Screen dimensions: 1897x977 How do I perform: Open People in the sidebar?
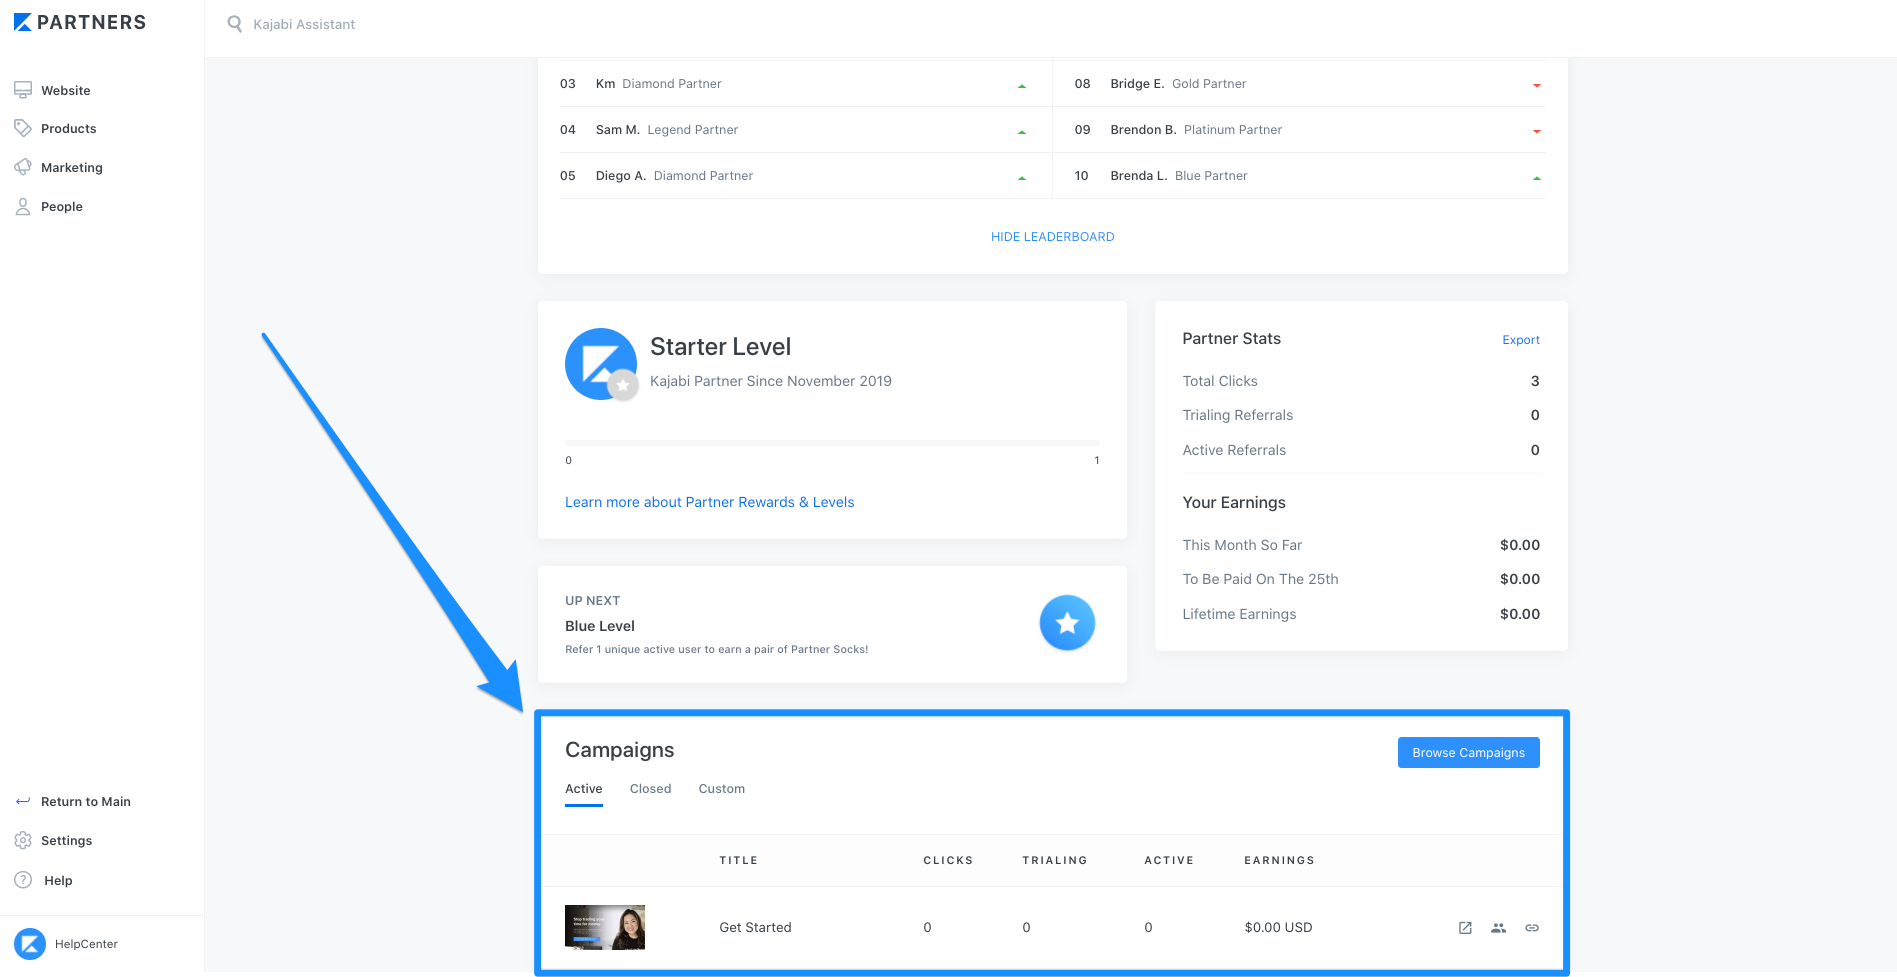[62, 206]
